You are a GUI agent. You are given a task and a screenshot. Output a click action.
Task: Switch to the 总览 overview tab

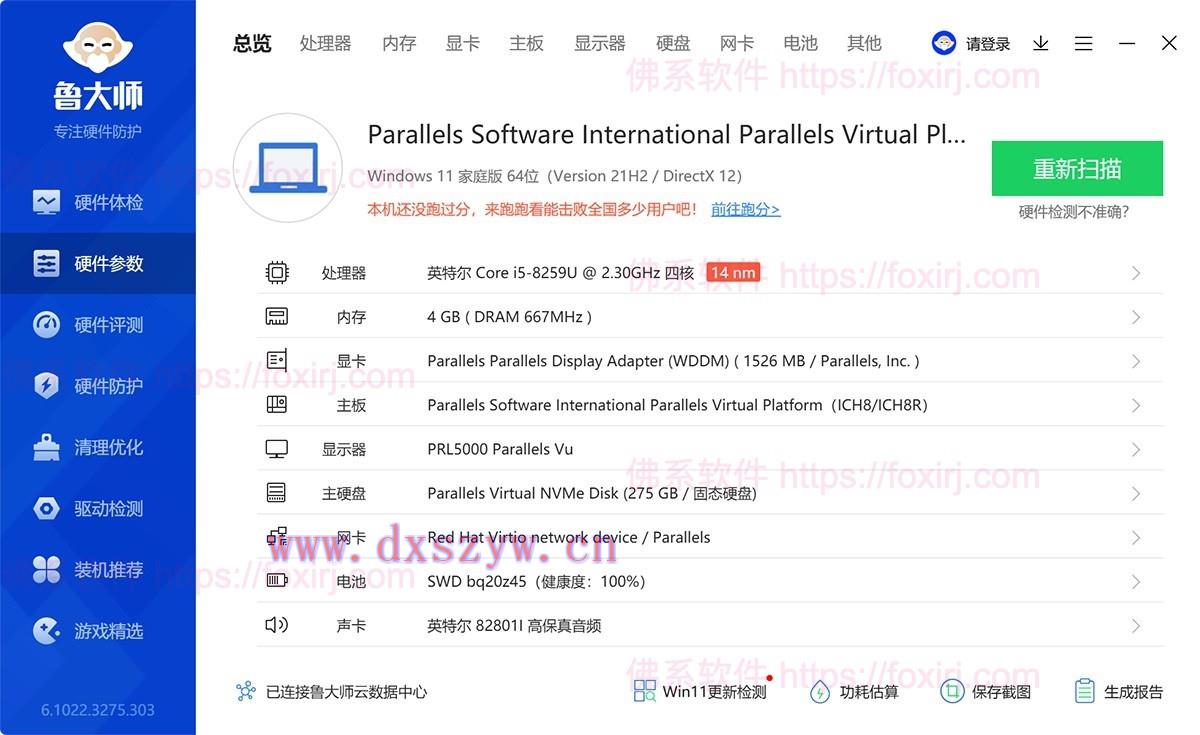252,43
